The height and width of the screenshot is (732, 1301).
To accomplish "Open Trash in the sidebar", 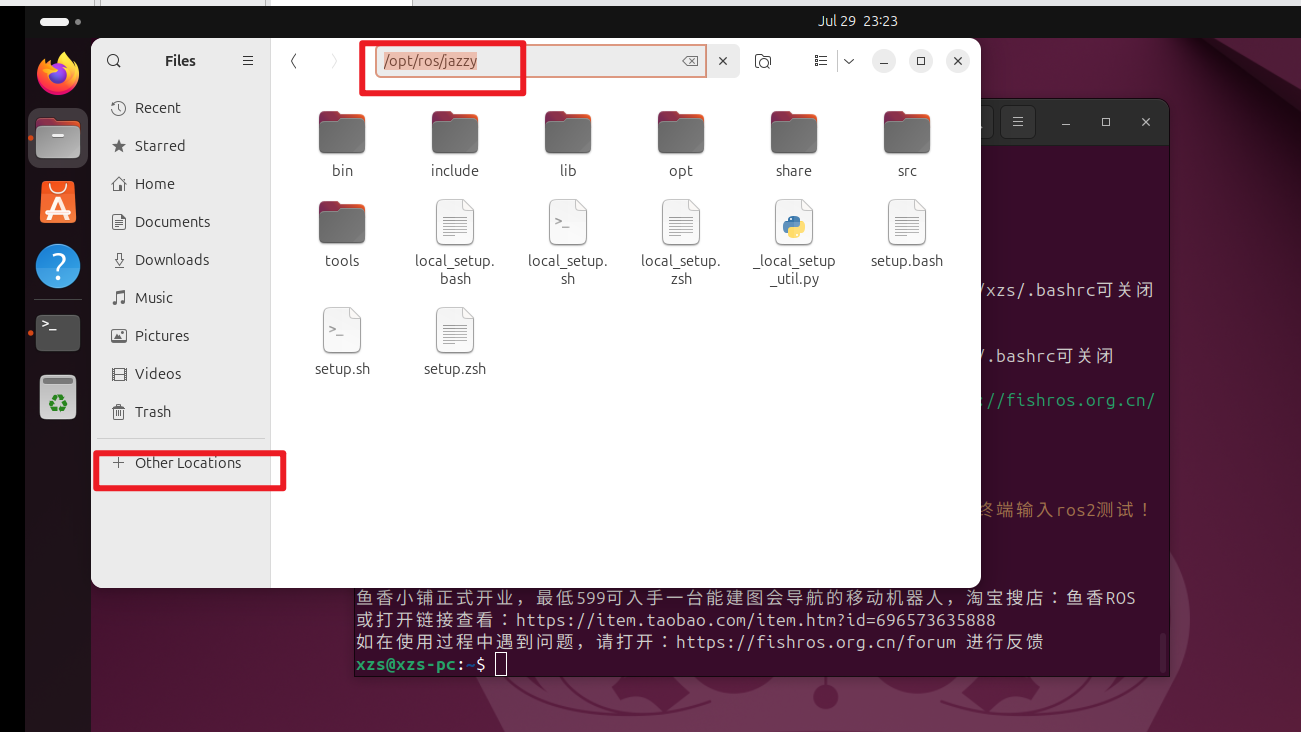I will [x=180, y=412].
